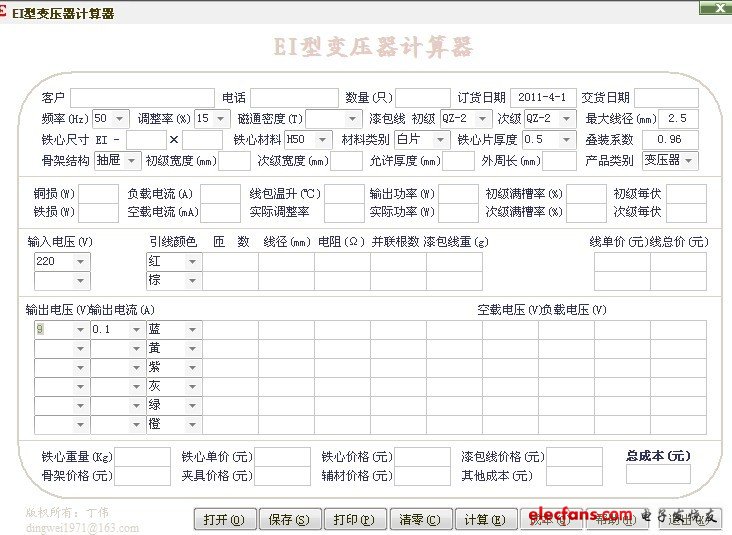Expand the 初级 enameled wire QZ-2 dropdown
The width and height of the screenshot is (732, 535).
point(487,118)
